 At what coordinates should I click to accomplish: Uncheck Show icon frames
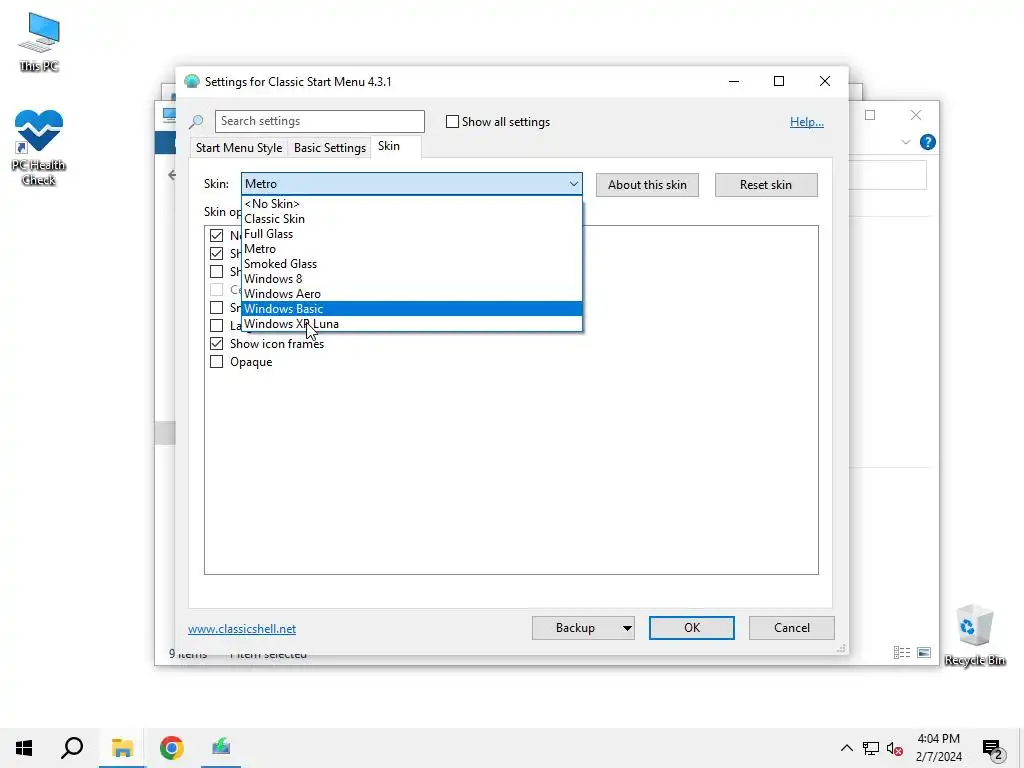point(216,344)
